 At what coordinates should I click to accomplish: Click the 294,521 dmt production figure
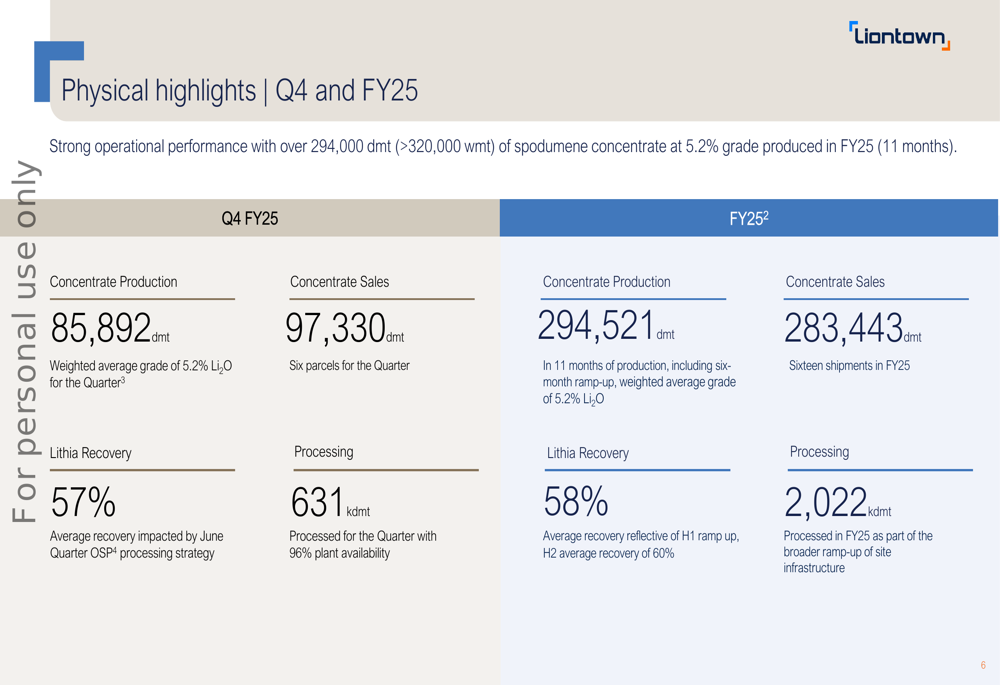pos(606,325)
